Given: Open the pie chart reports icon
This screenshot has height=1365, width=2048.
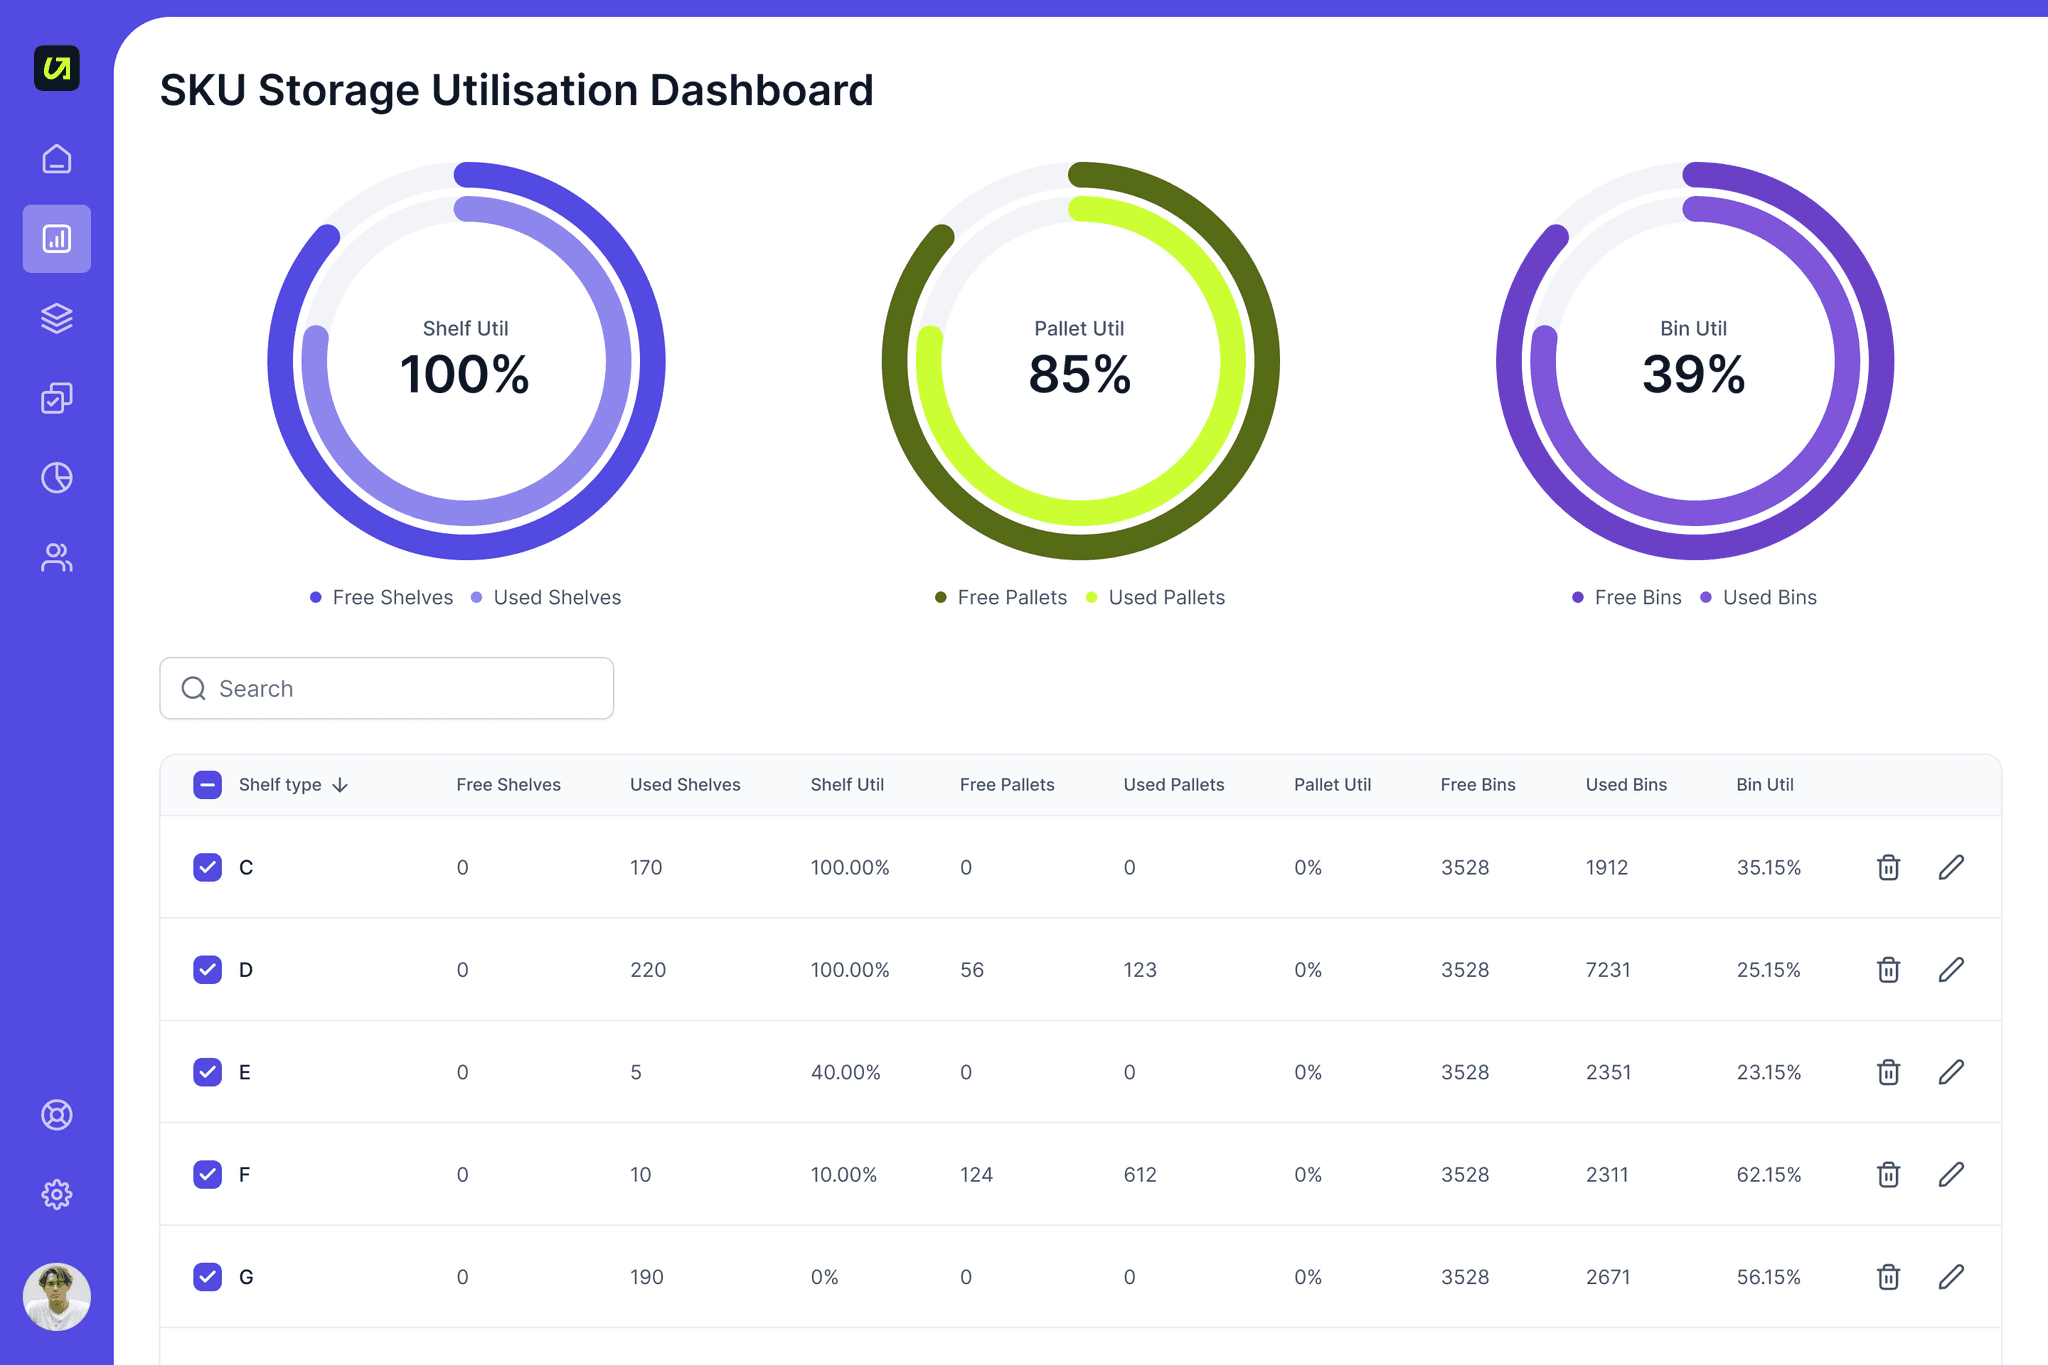Looking at the screenshot, I should click(x=57, y=478).
